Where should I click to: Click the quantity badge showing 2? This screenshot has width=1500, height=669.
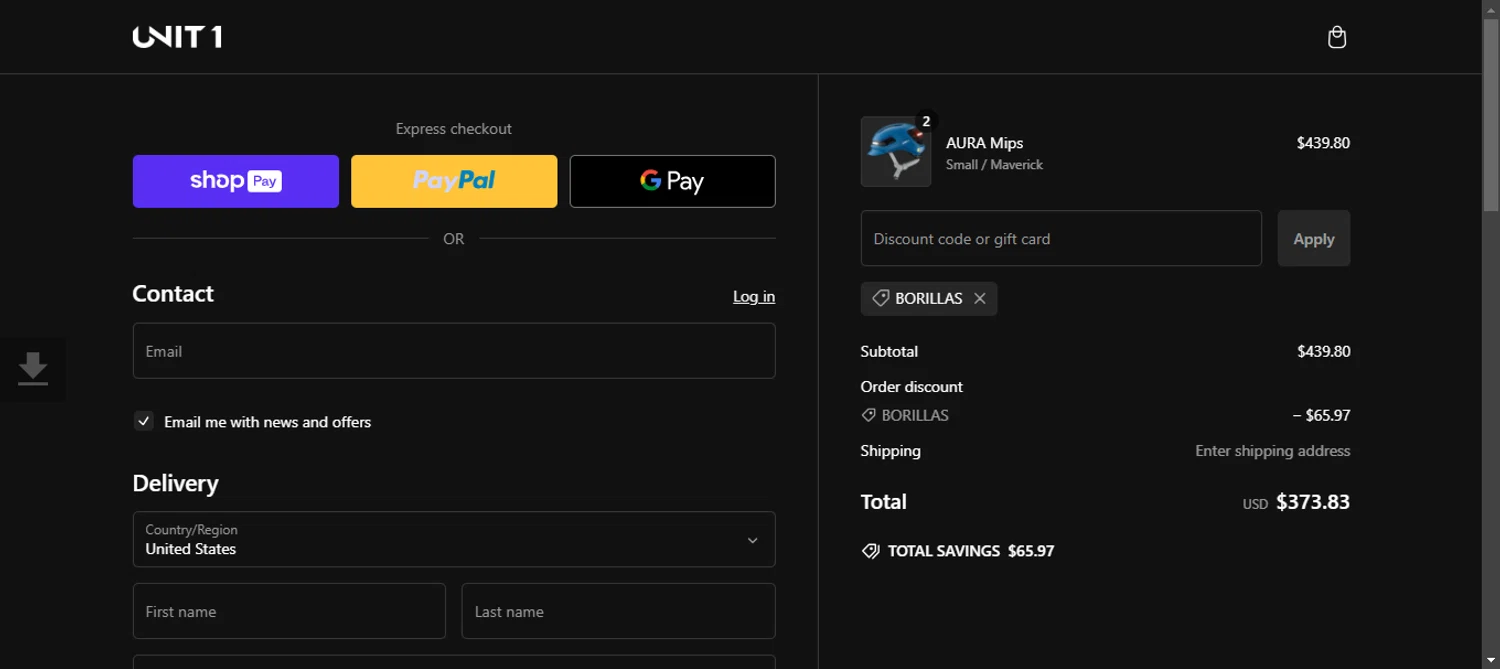tap(926, 121)
